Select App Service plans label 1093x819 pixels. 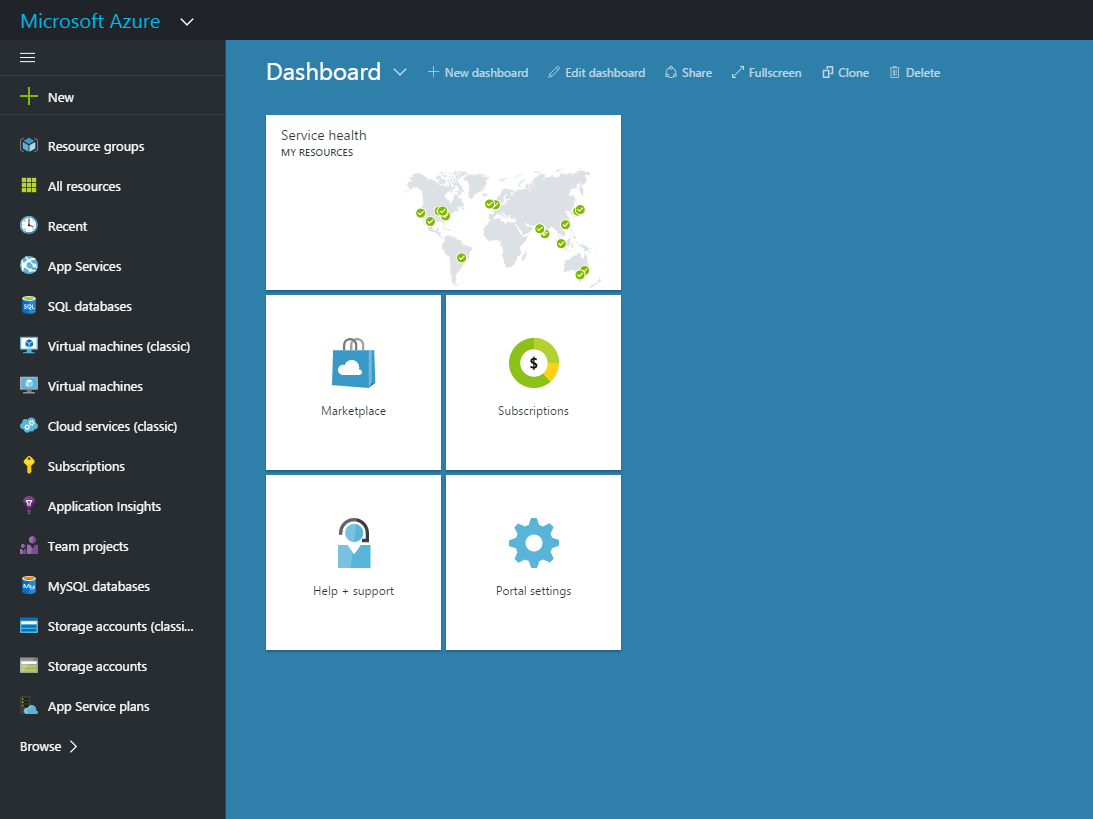98,706
